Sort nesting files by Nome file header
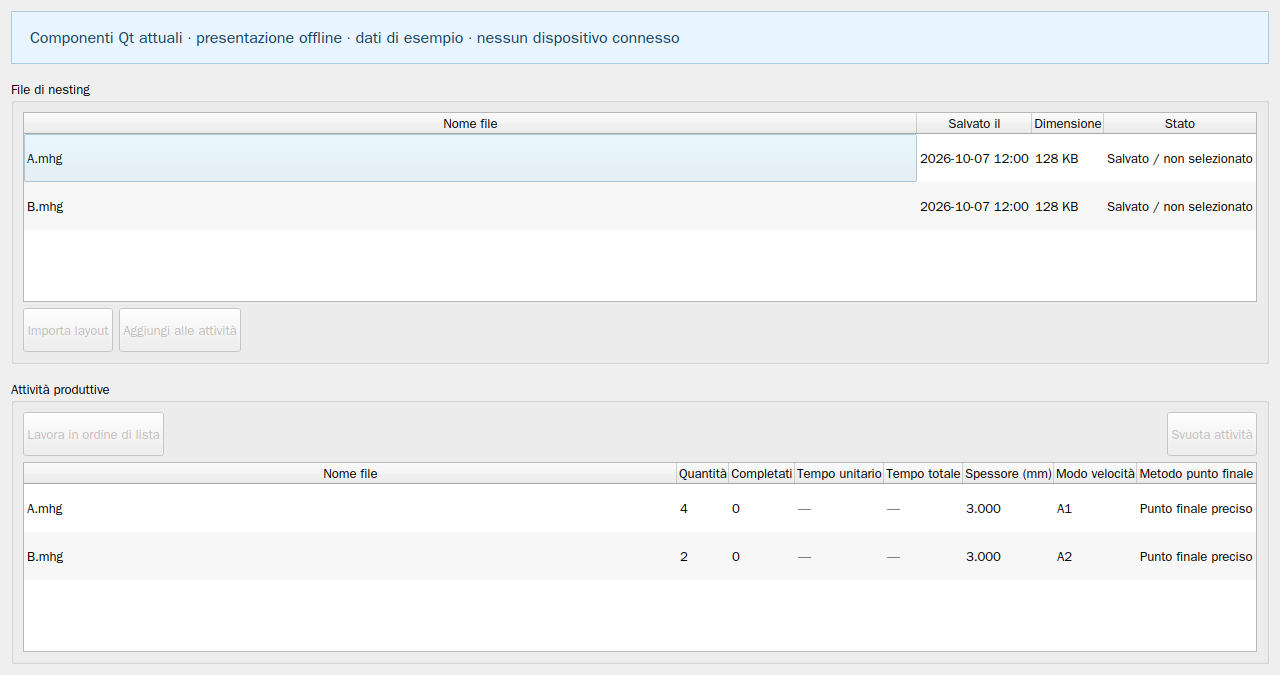This screenshot has width=1280, height=675. (470, 124)
